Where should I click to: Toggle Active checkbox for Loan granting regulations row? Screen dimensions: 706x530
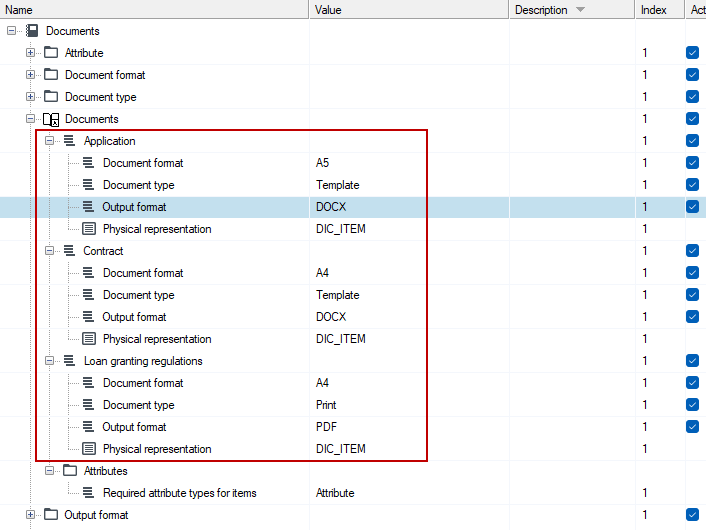(692, 361)
